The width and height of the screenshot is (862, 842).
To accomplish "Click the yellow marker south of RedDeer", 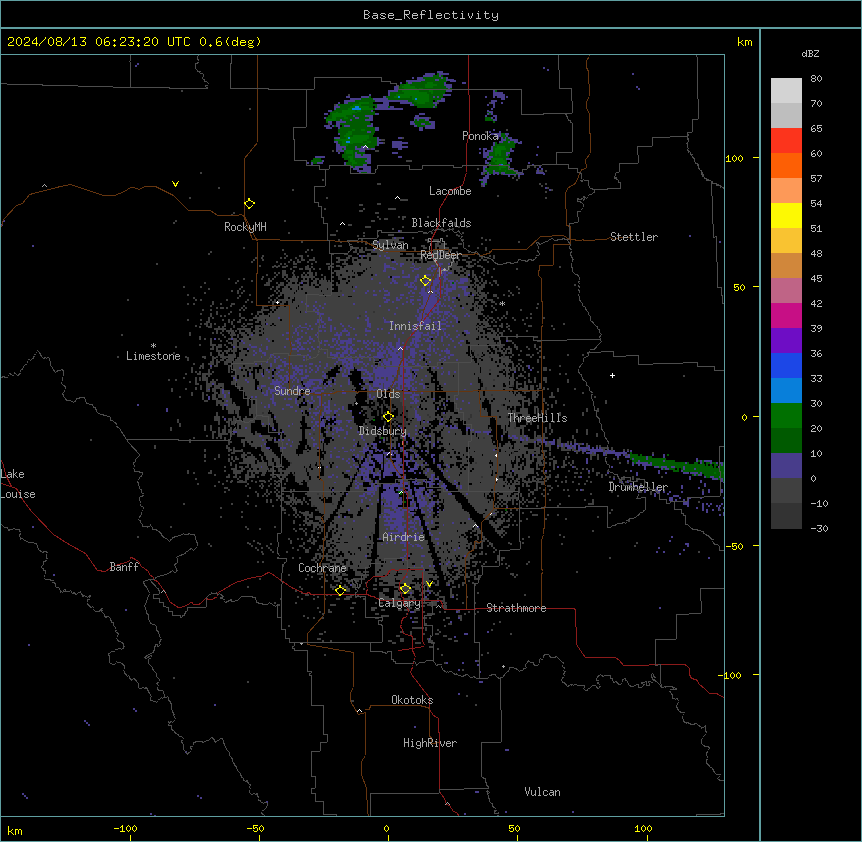I will (426, 280).
